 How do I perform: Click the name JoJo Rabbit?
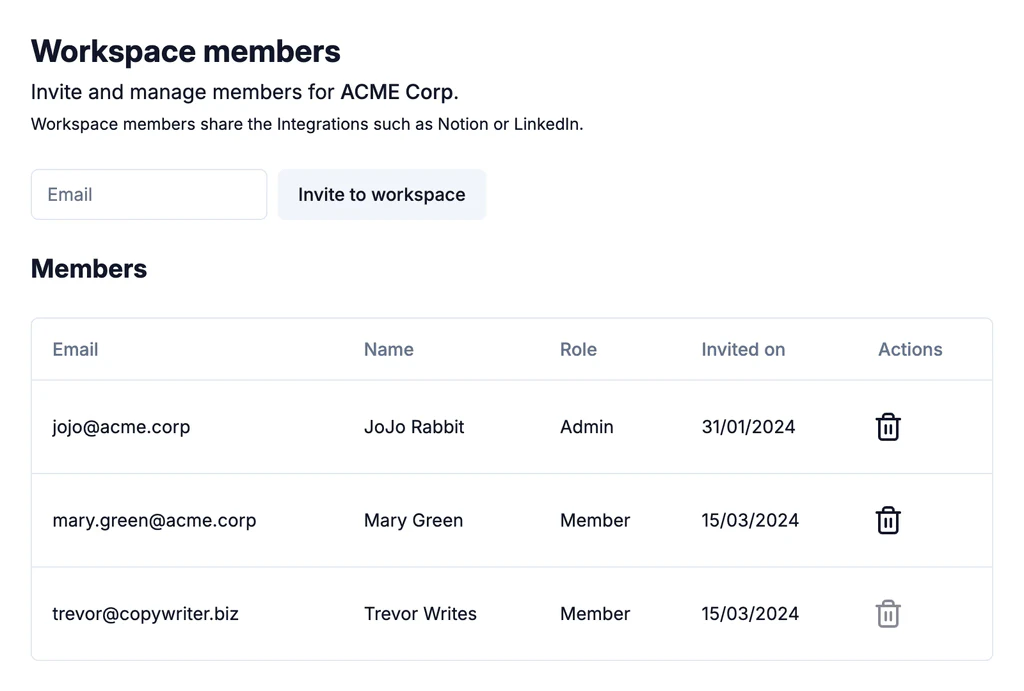(414, 427)
